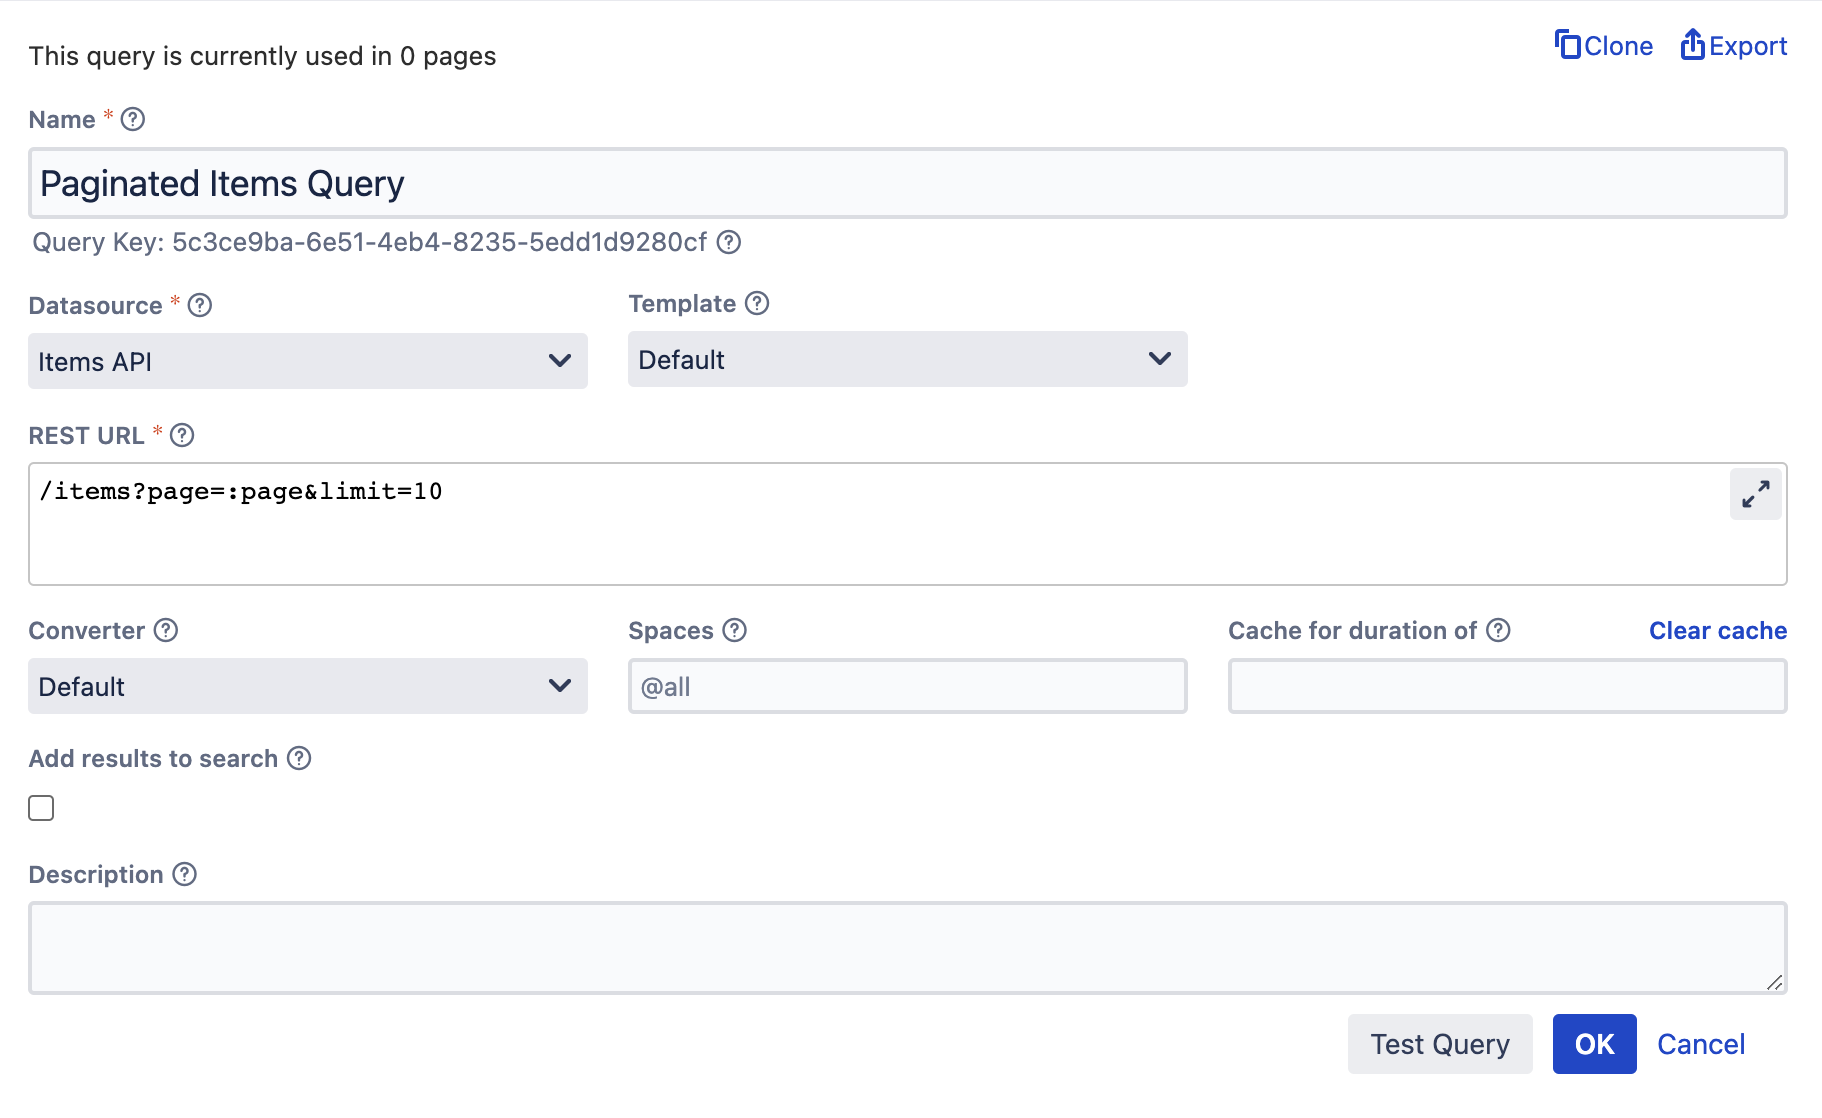
Task: Click into the Spaces input field
Action: coord(907,686)
